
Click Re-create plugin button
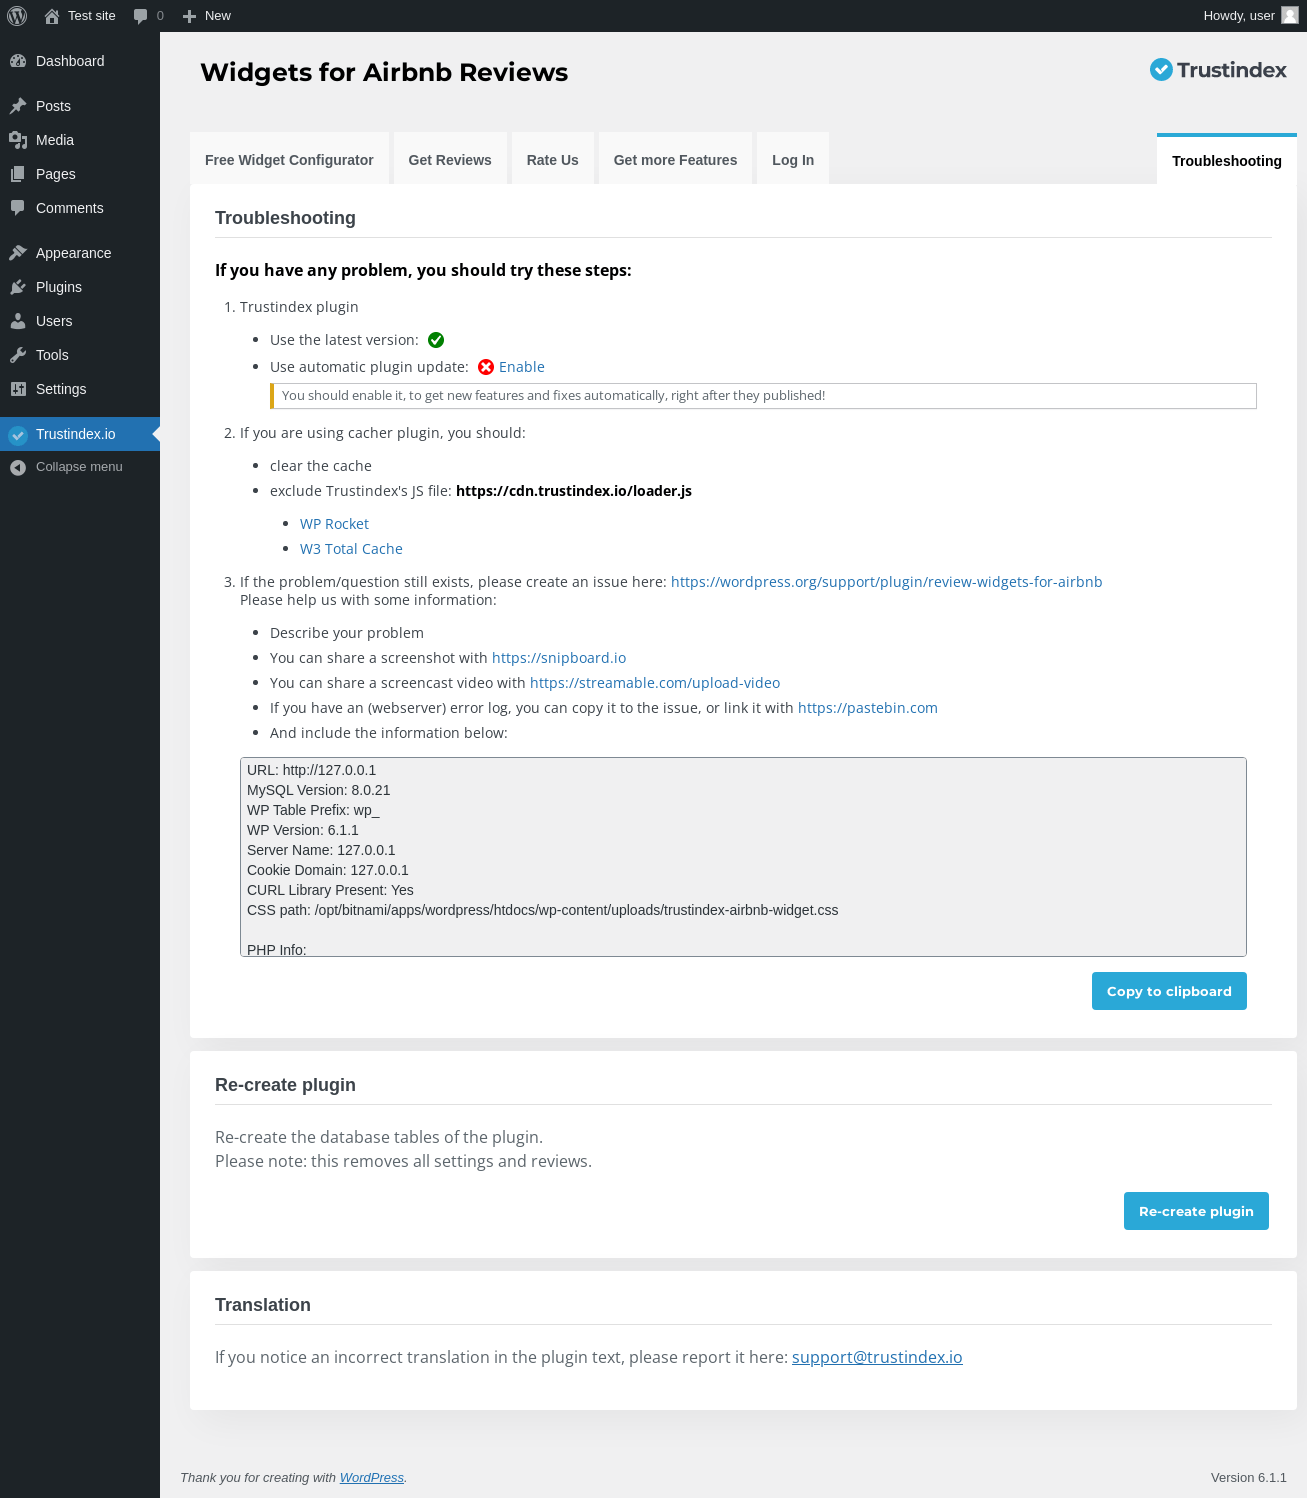1196,1211
